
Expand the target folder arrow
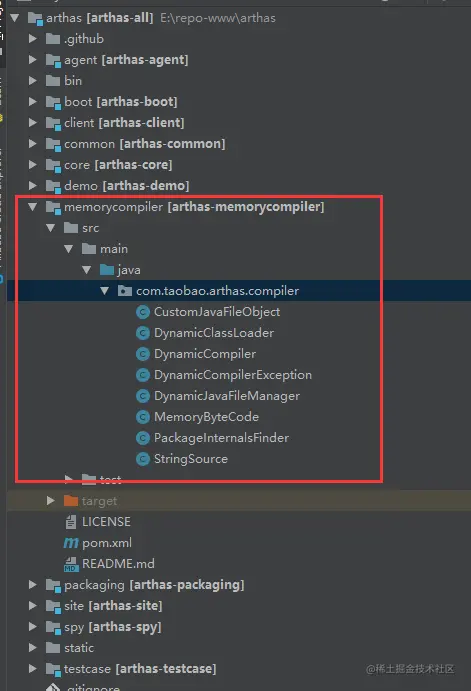click(51, 501)
